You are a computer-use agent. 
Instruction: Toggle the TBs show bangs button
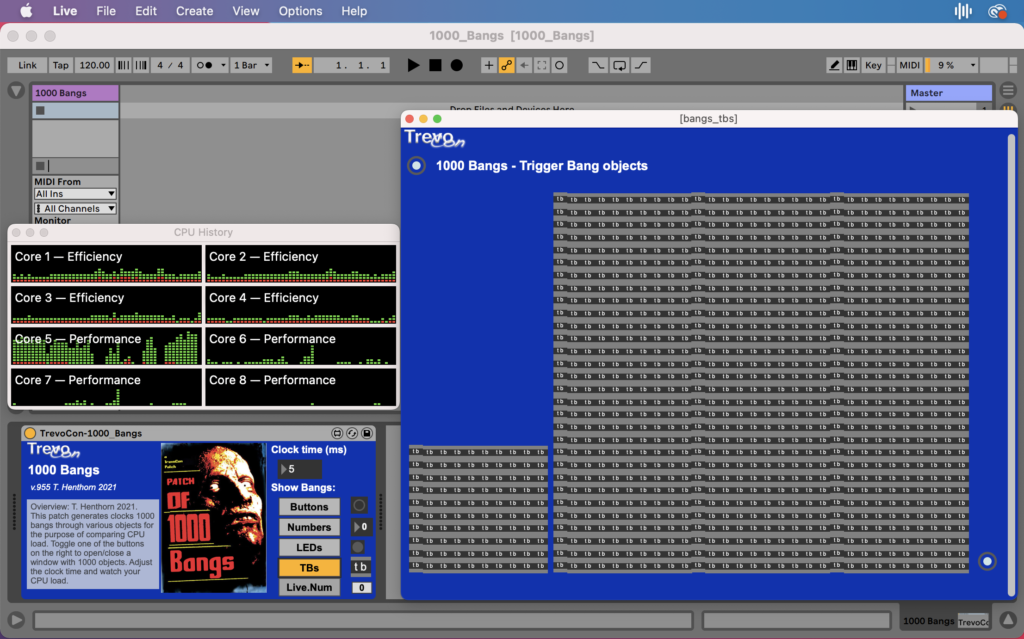coord(309,567)
